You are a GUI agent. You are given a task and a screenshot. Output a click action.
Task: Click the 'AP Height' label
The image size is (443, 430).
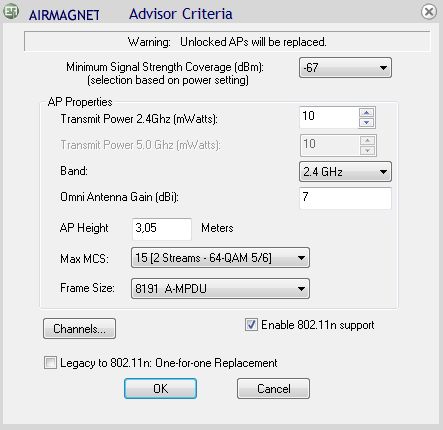pos(84,228)
